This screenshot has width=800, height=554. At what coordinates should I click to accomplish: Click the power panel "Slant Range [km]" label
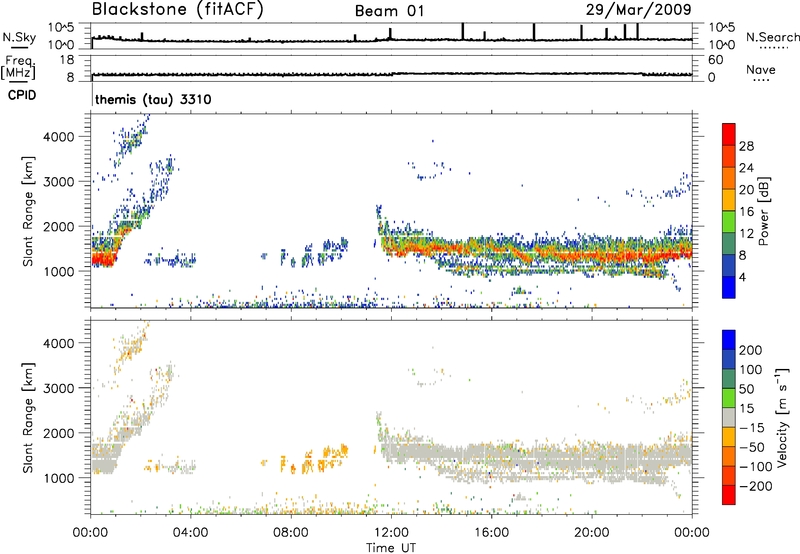coord(28,211)
